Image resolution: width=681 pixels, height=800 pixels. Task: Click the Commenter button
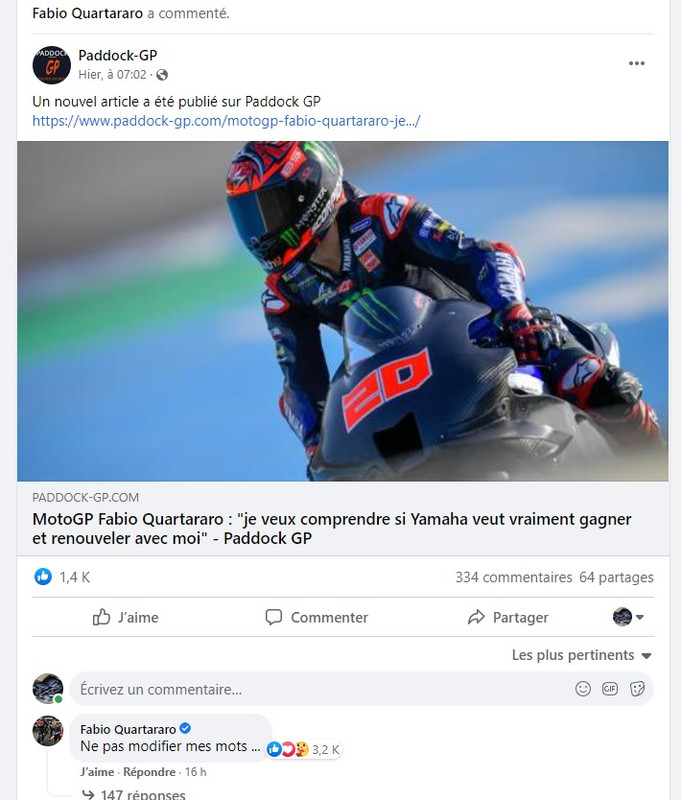coord(316,617)
